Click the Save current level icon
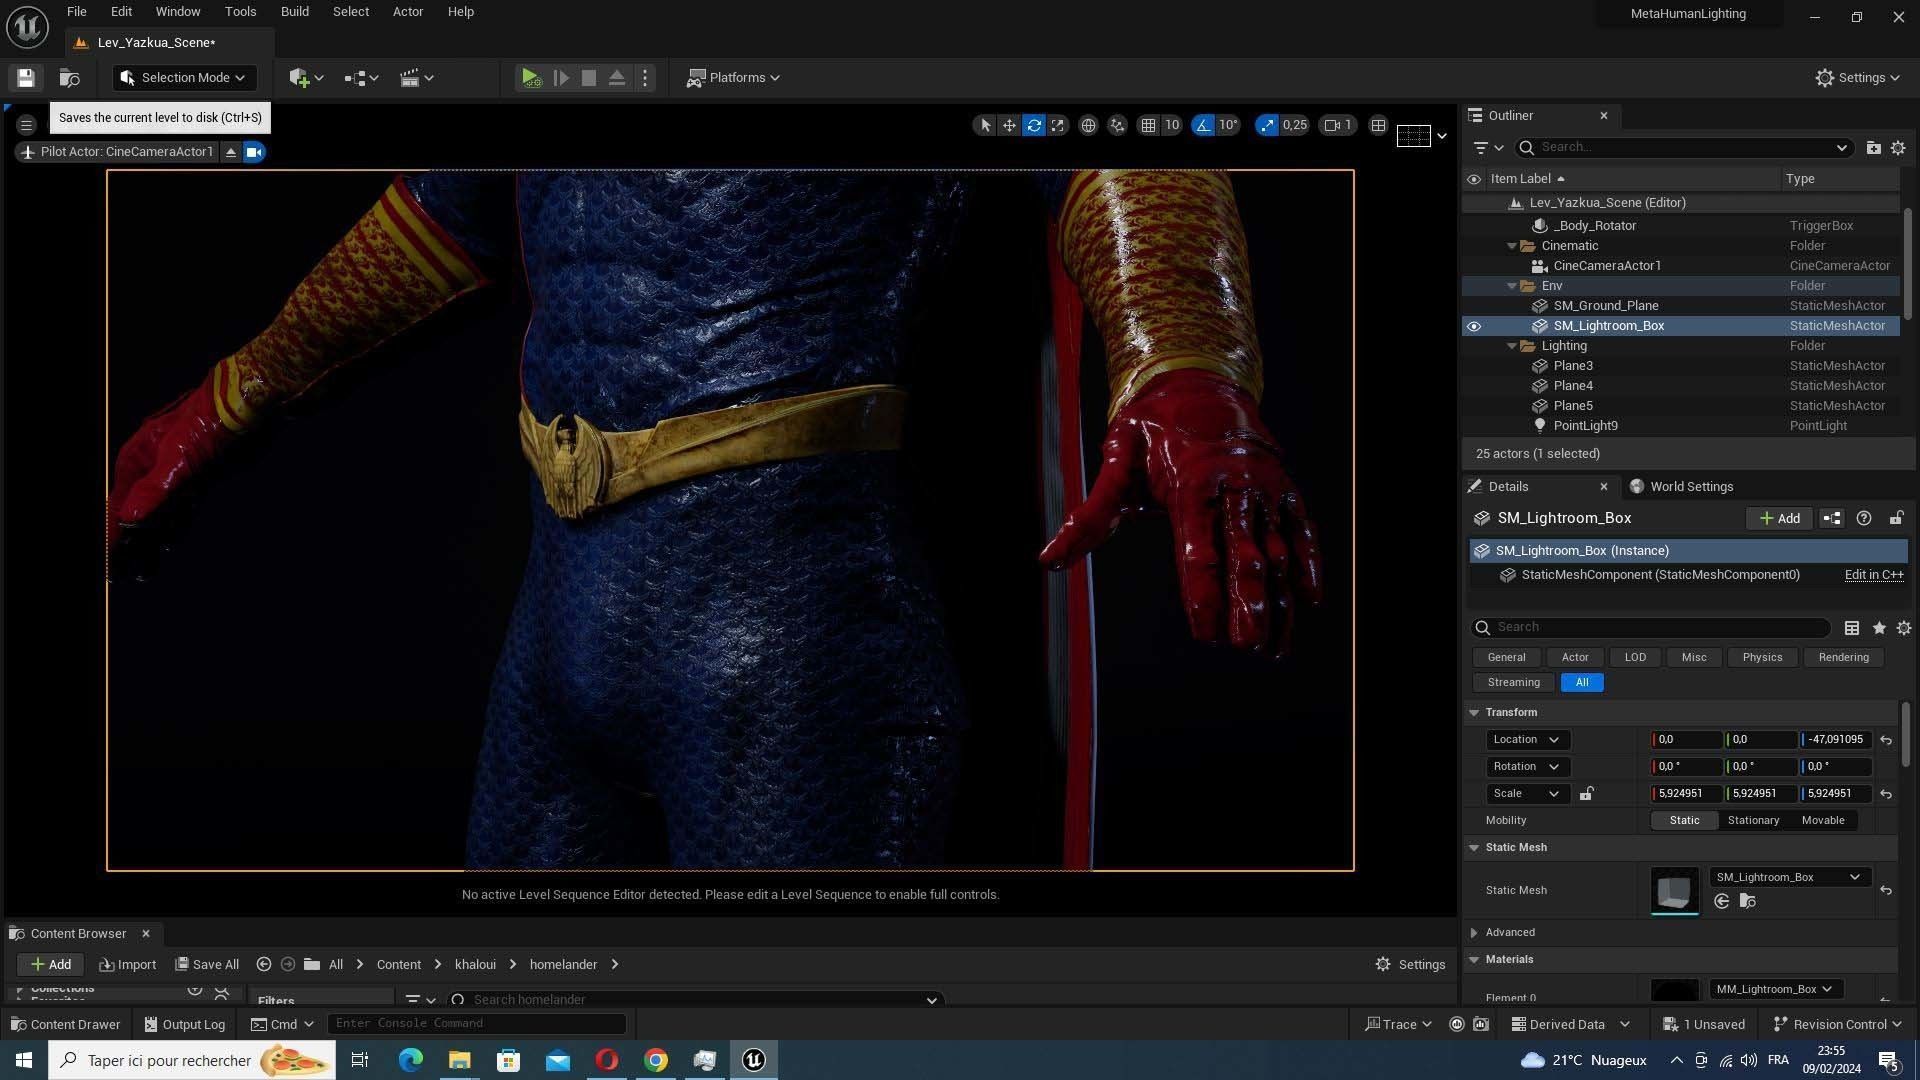The width and height of the screenshot is (1920, 1080). pos(26,78)
